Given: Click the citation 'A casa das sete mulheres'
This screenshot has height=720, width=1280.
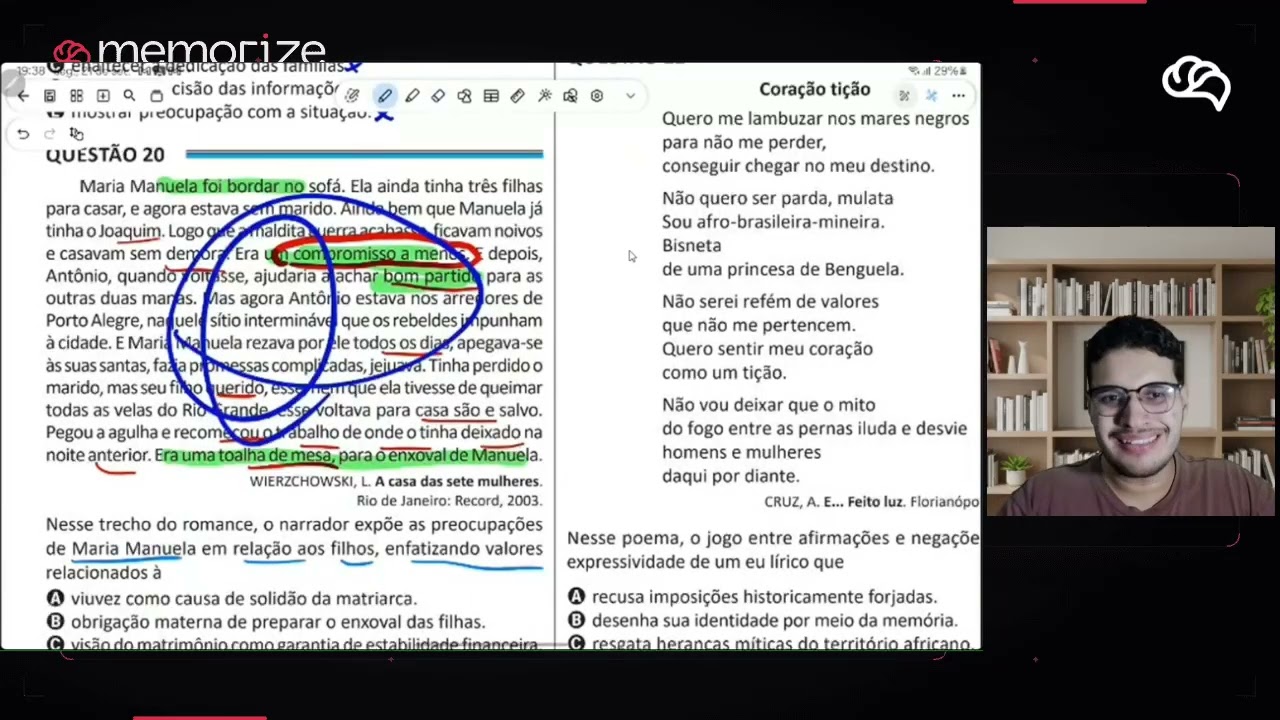Looking at the screenshot, I should click(x=457, y=481).
